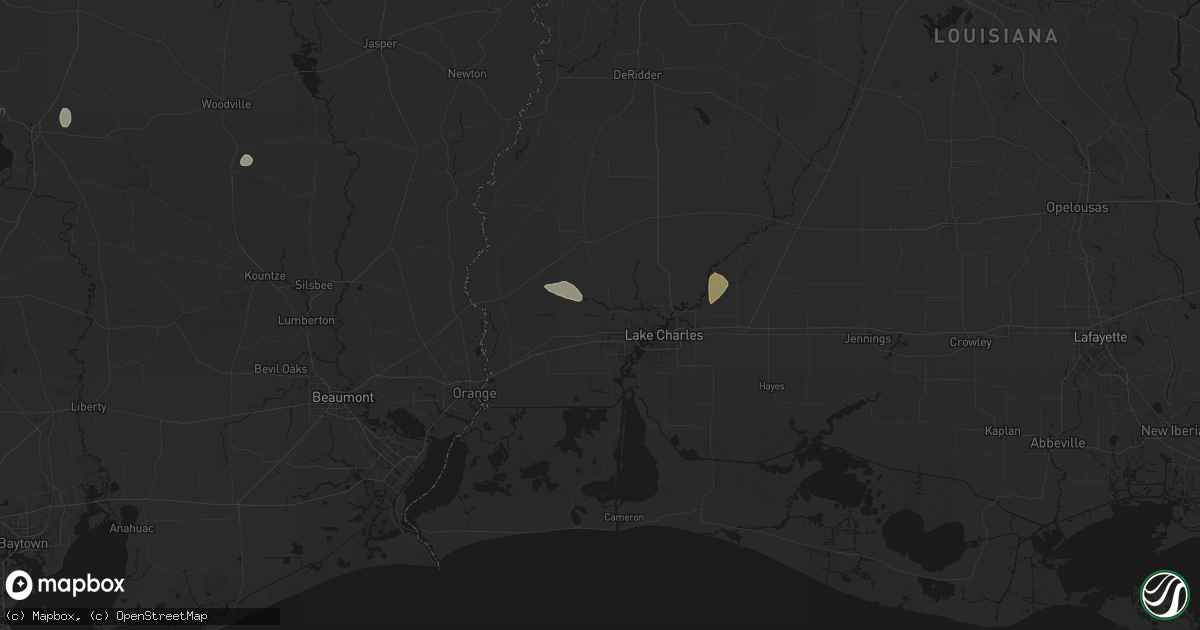Click the Orange city label

click(474, 393)
